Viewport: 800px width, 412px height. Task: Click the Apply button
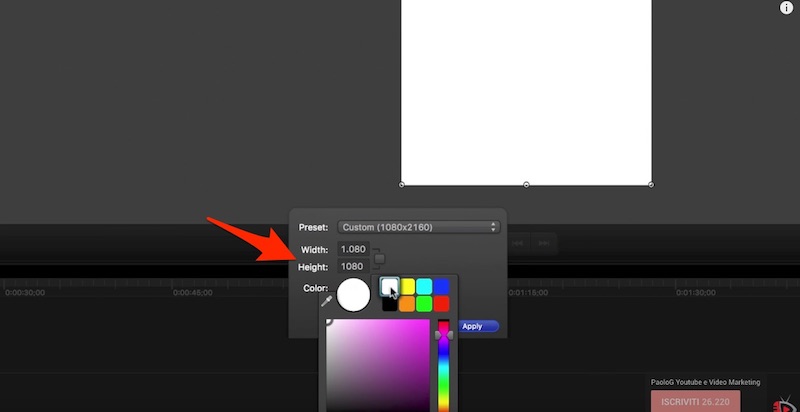click(479, 326)
